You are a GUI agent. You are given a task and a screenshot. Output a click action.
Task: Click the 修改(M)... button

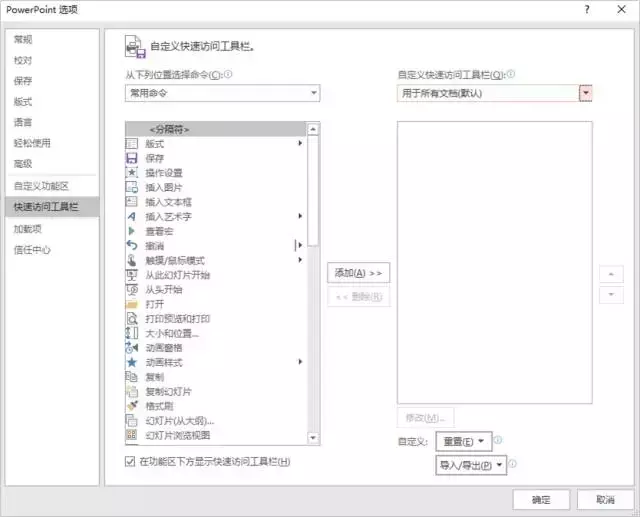pos(425,417)
